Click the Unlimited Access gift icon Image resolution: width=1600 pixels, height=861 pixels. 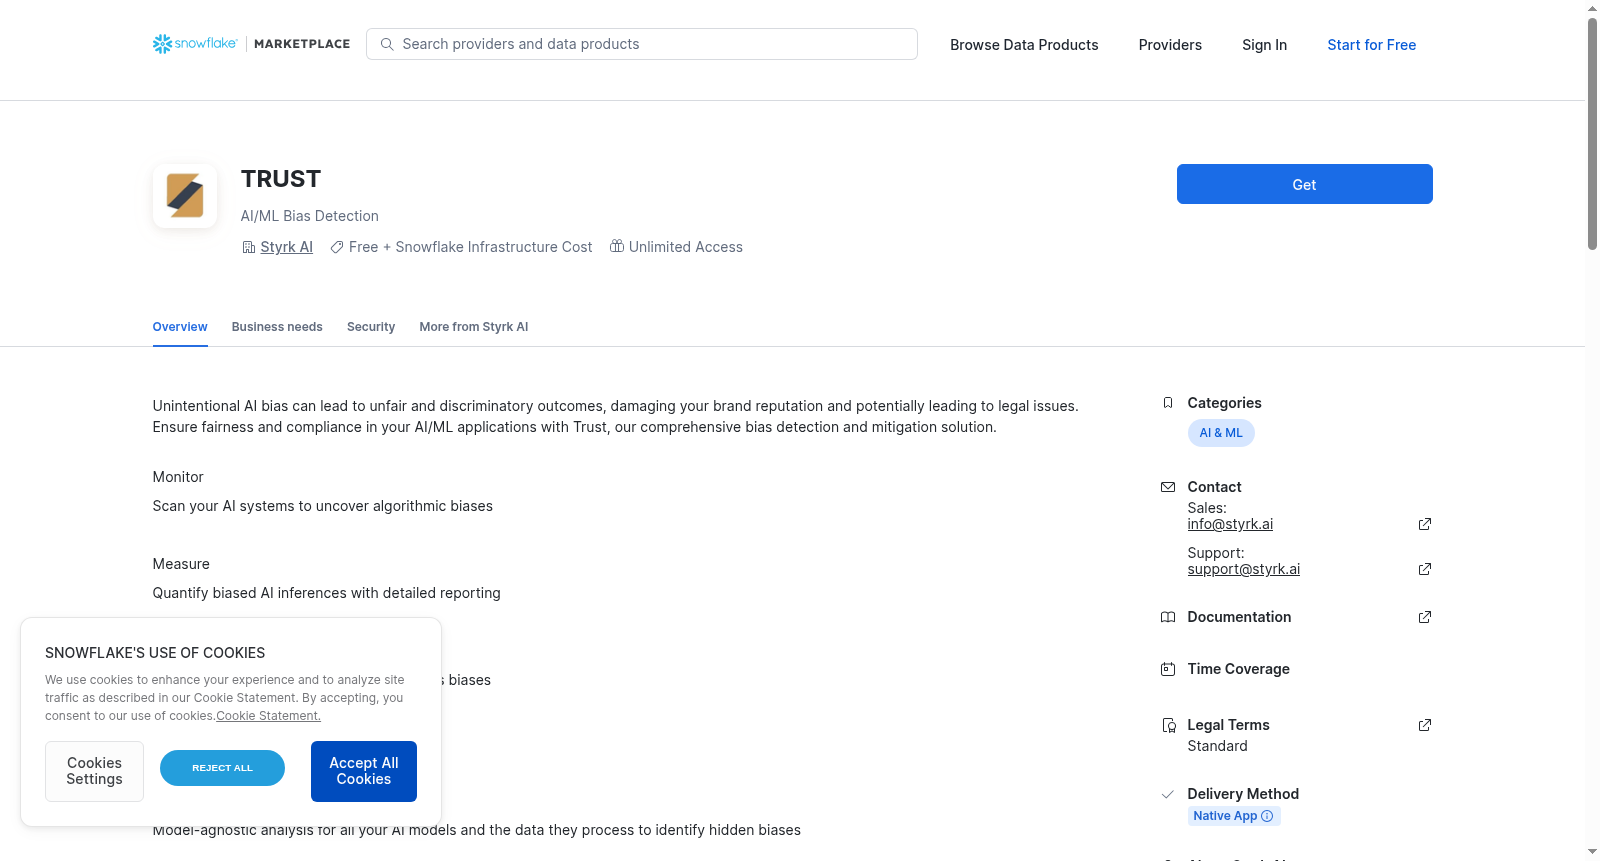617,246
